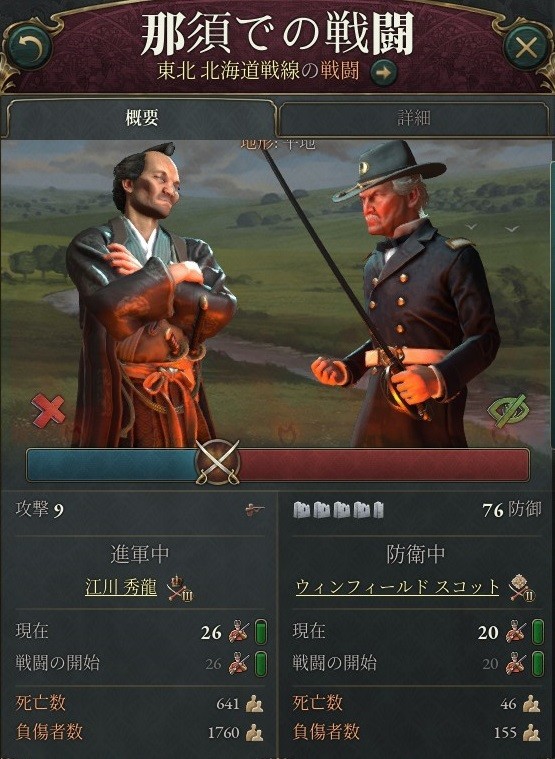This screenshot has width=555, height=759.
Task: Jump to the front via arrow button
Action: click(x=383, y=73)
